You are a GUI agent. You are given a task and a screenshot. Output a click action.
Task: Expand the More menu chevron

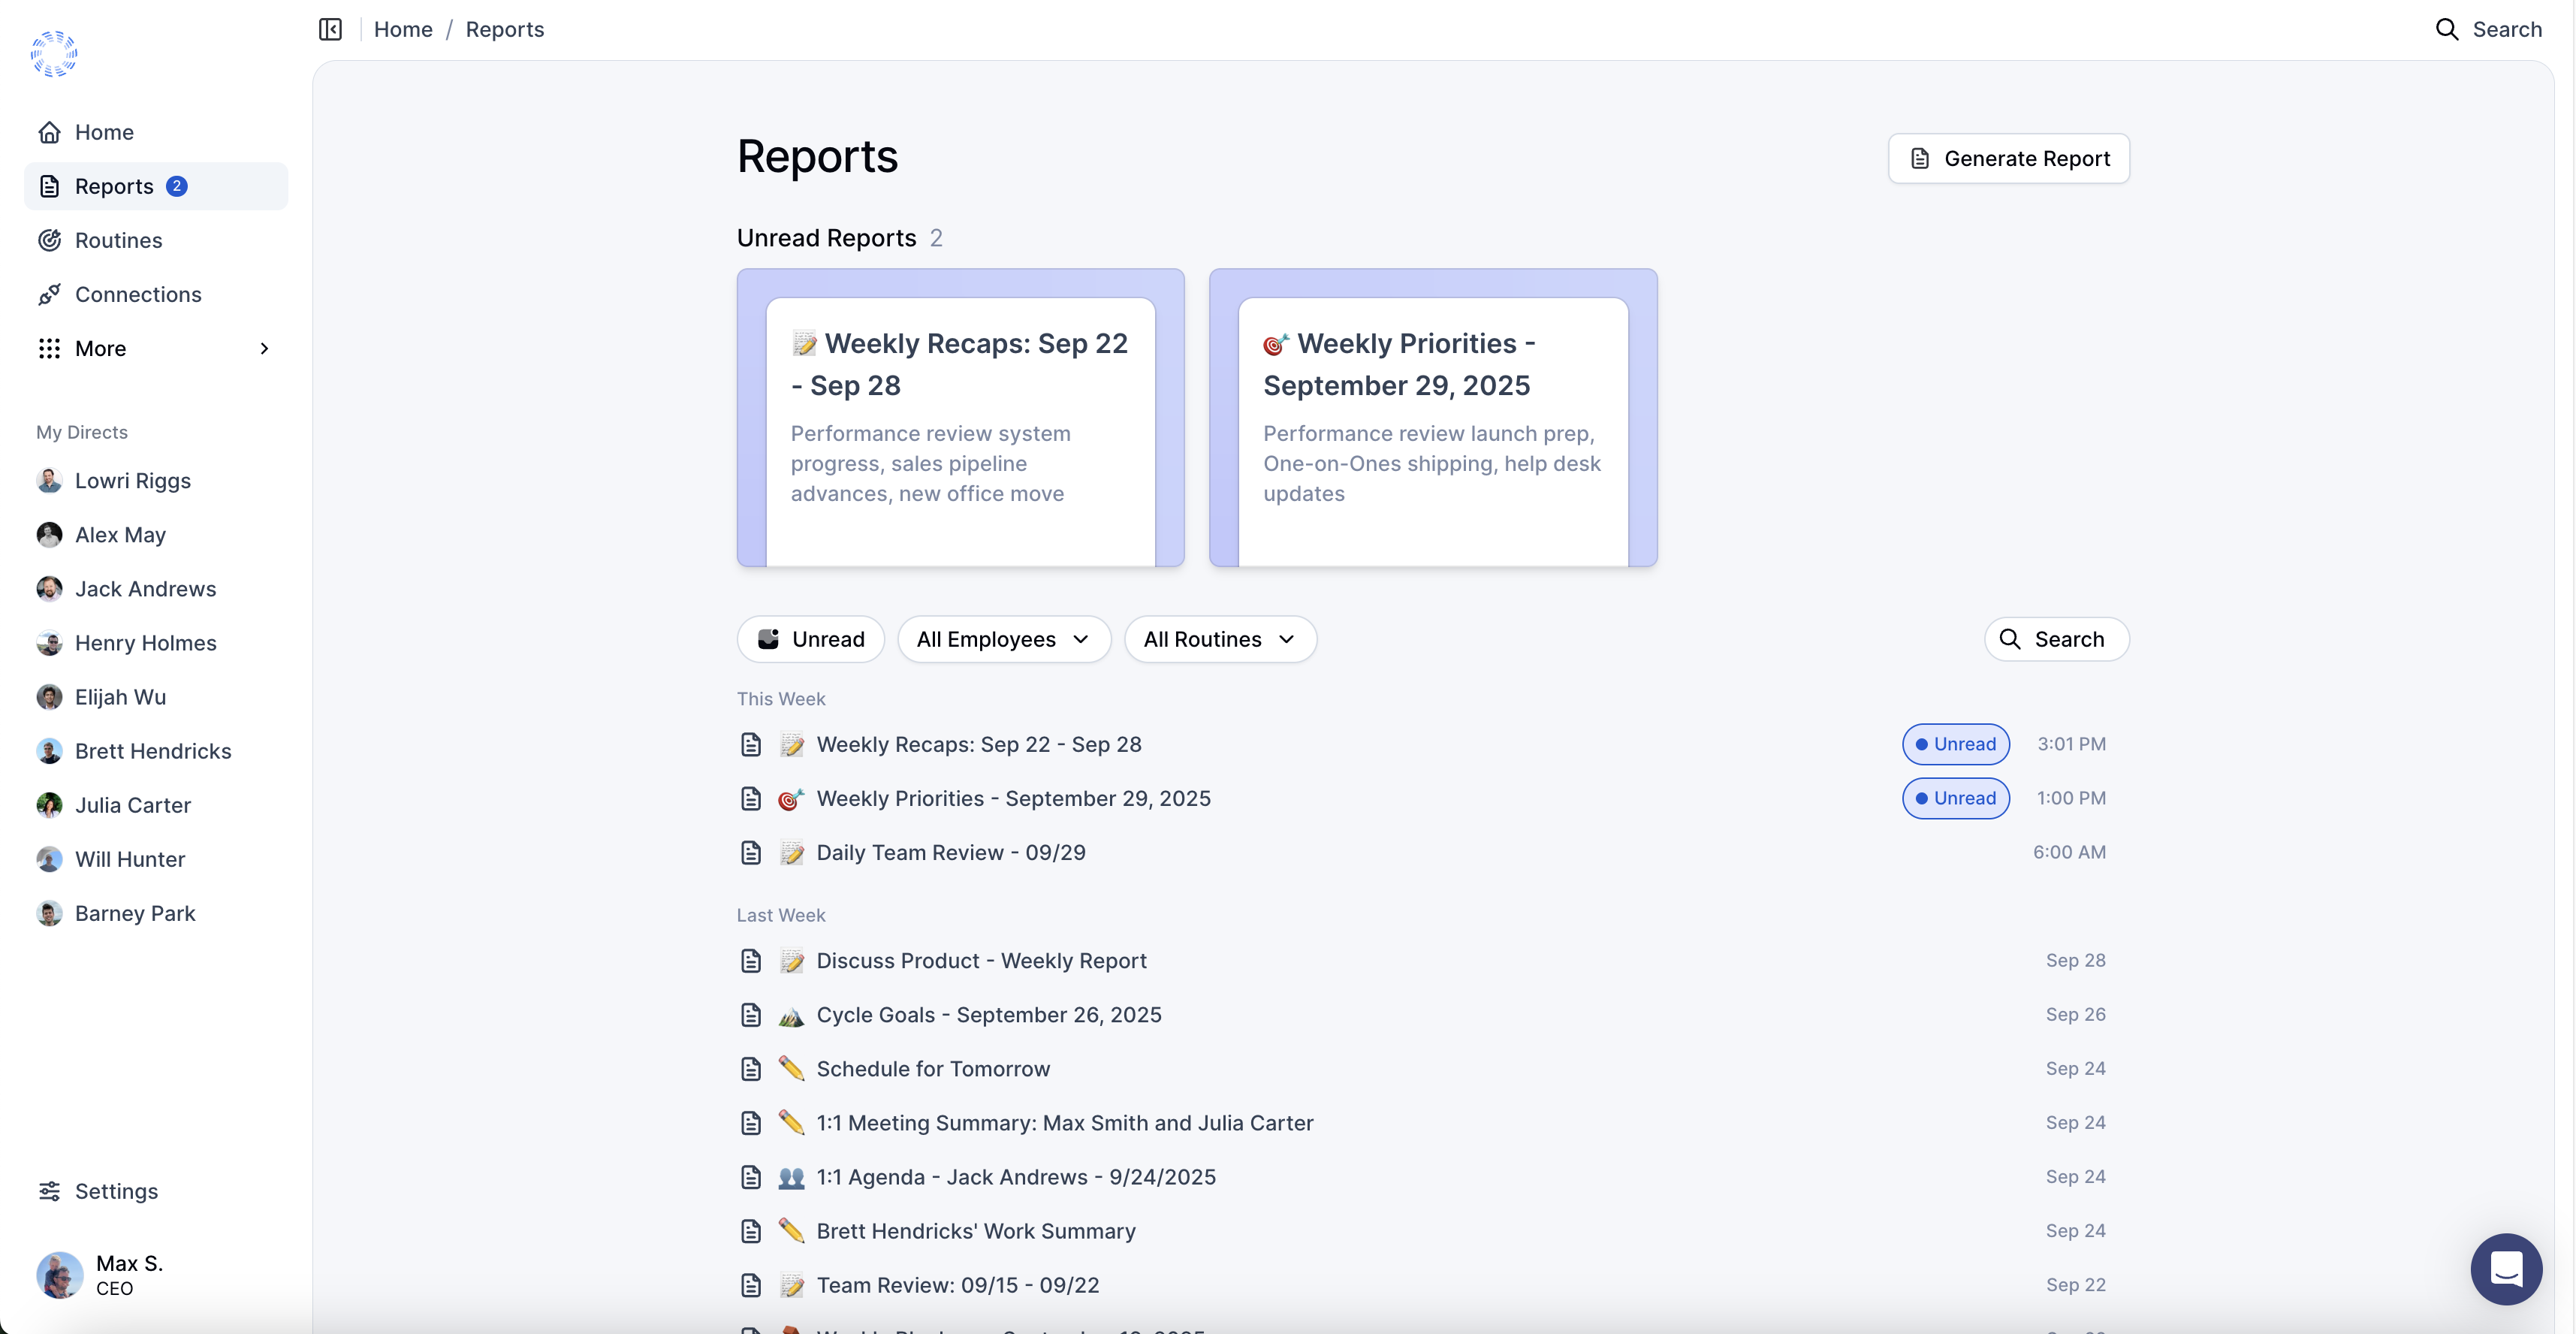point(264,348)
